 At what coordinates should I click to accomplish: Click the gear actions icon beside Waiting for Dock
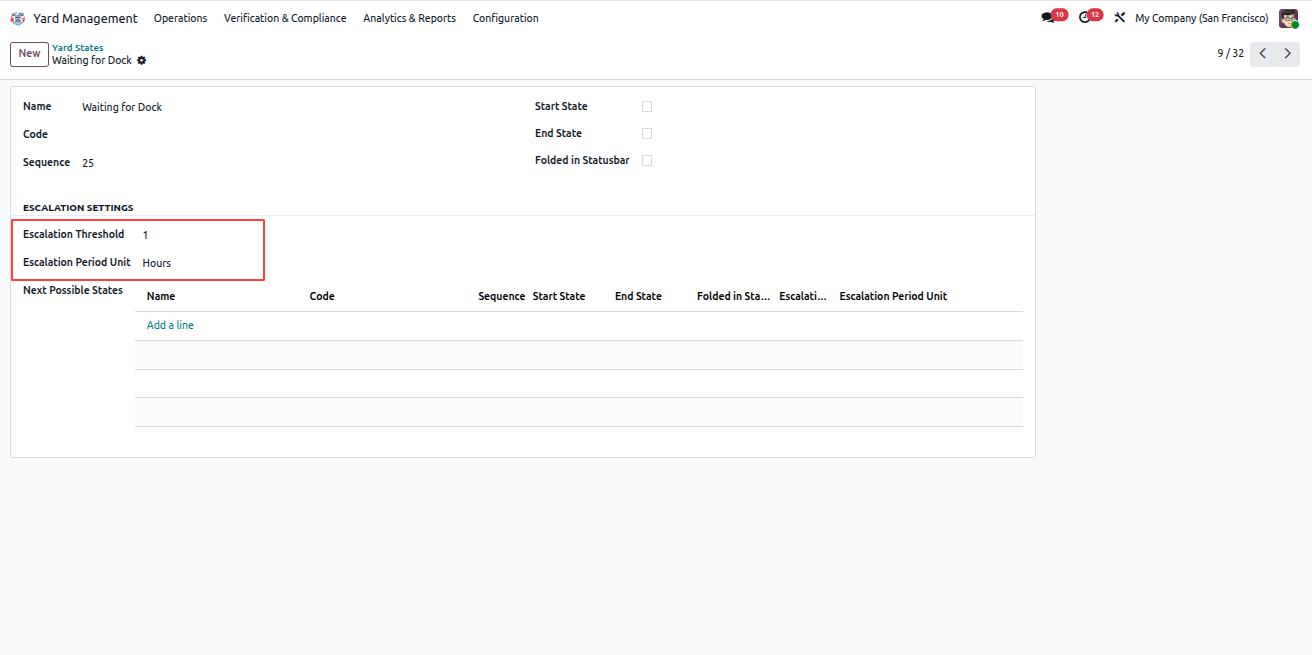[x=141, y=61]
